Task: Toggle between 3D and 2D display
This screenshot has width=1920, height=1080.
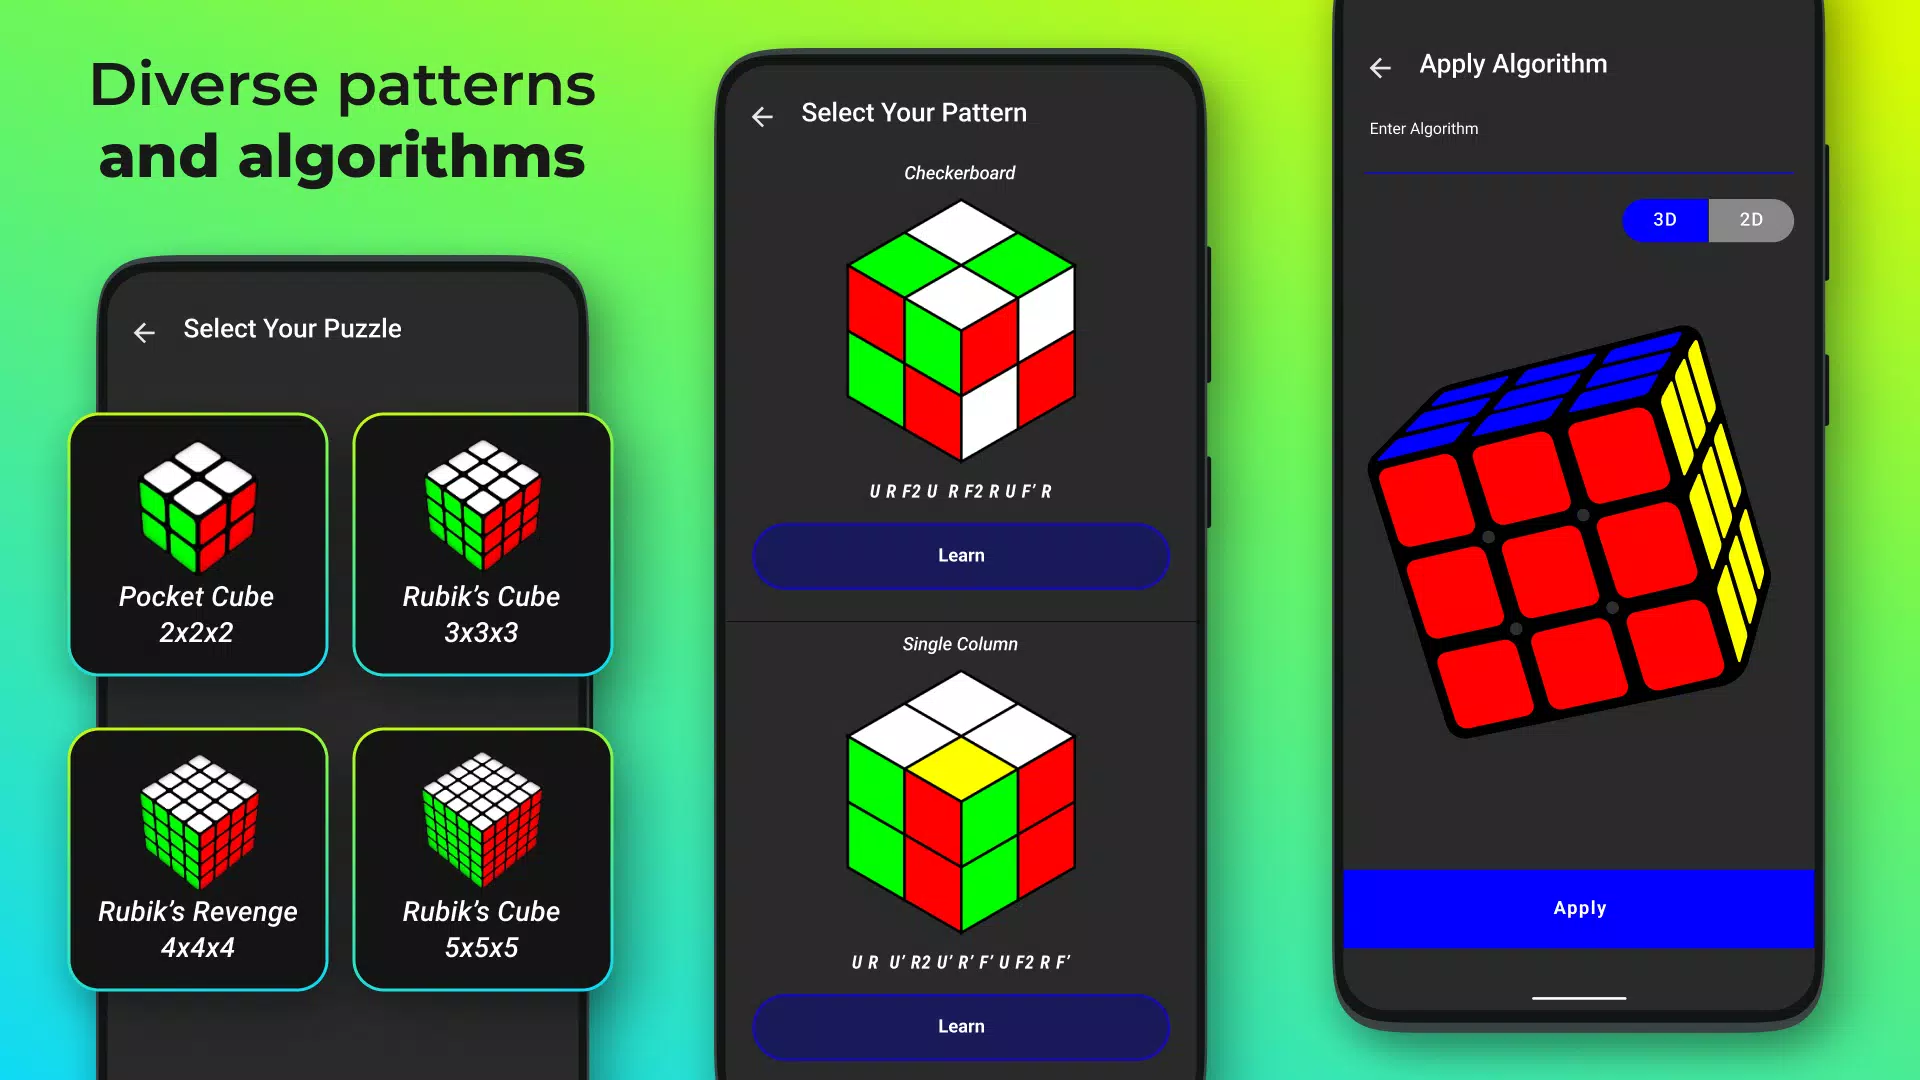Action: point(1709,219)
